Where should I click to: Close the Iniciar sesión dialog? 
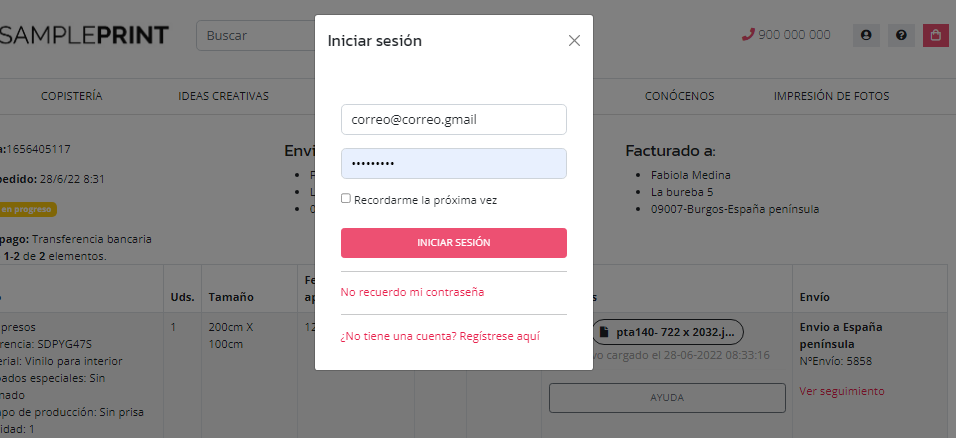click(x=574, y=41)
